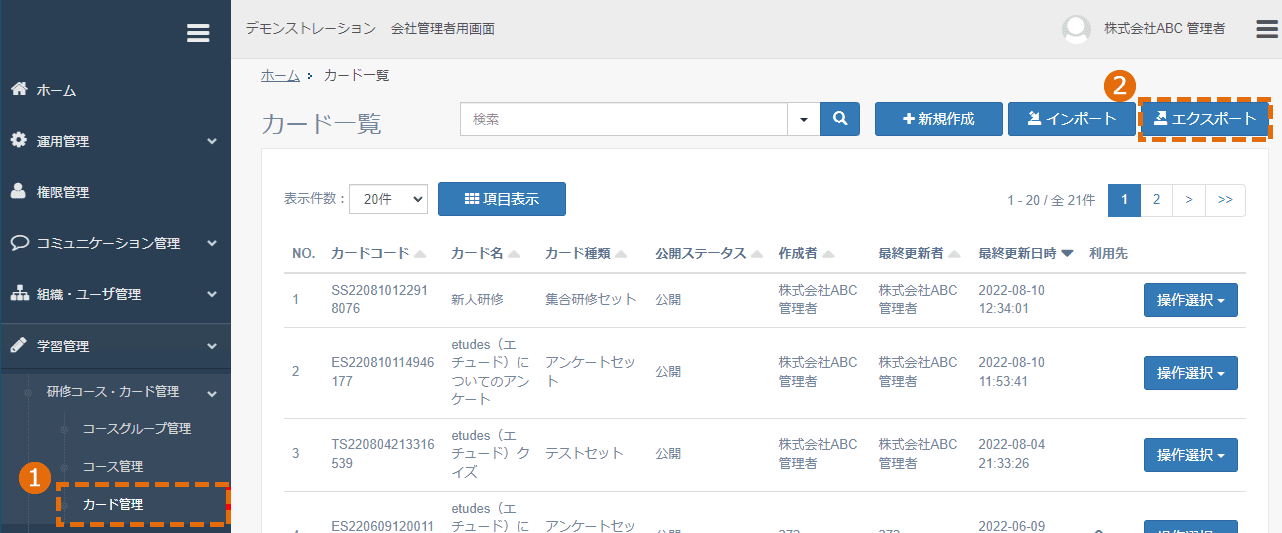This screenshot has width=1282, height=533.
Task: Click the 集合研修セット card type cell
Action: (x=590, y=300)
